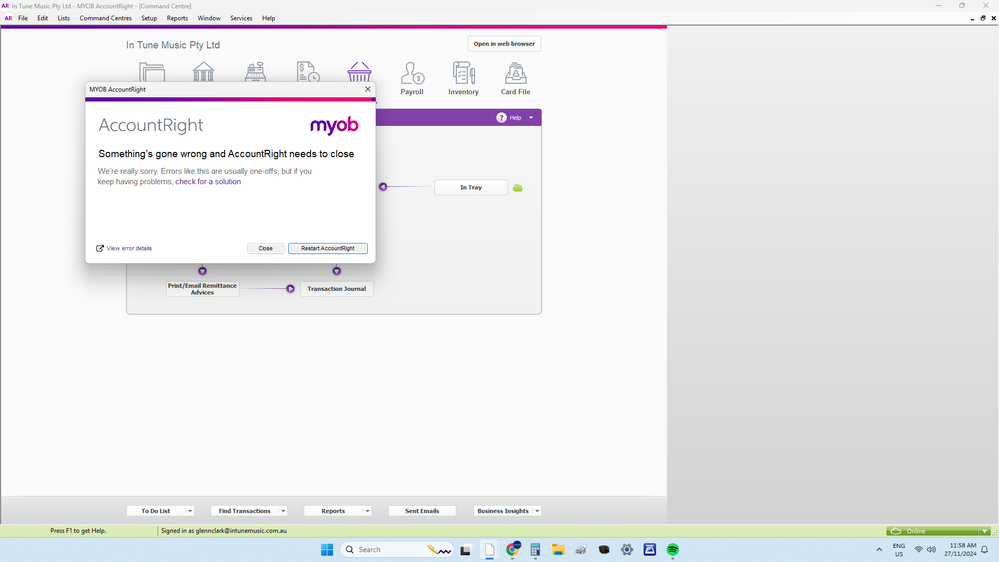This screenshot has height=562, width=999.
Task: Click the Windows Start button
Action: click(327, 550)
